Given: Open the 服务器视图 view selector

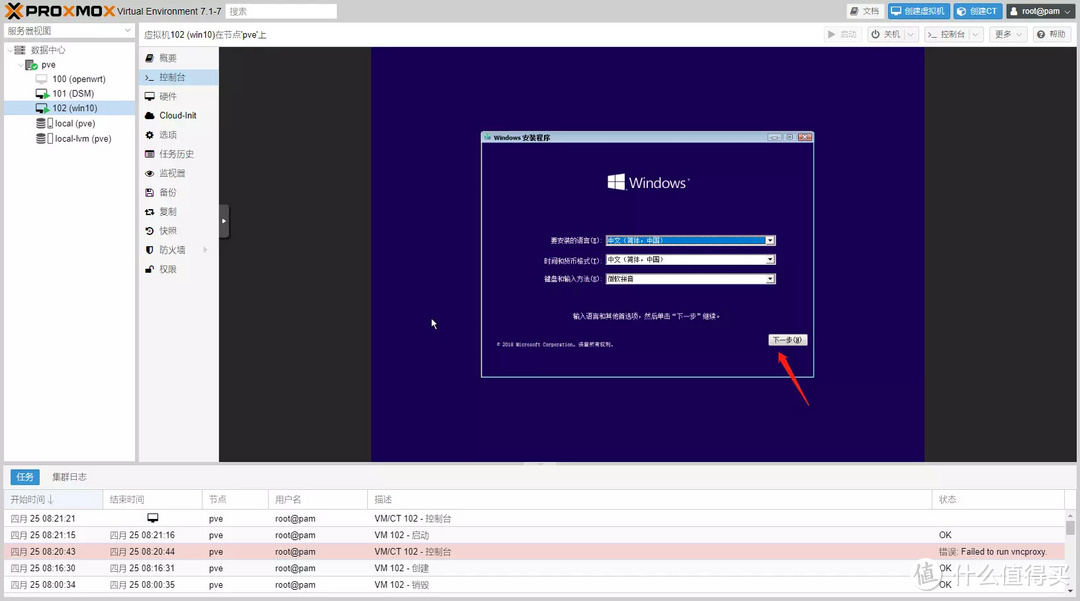Looking at the screenshot, I should 69,31.
